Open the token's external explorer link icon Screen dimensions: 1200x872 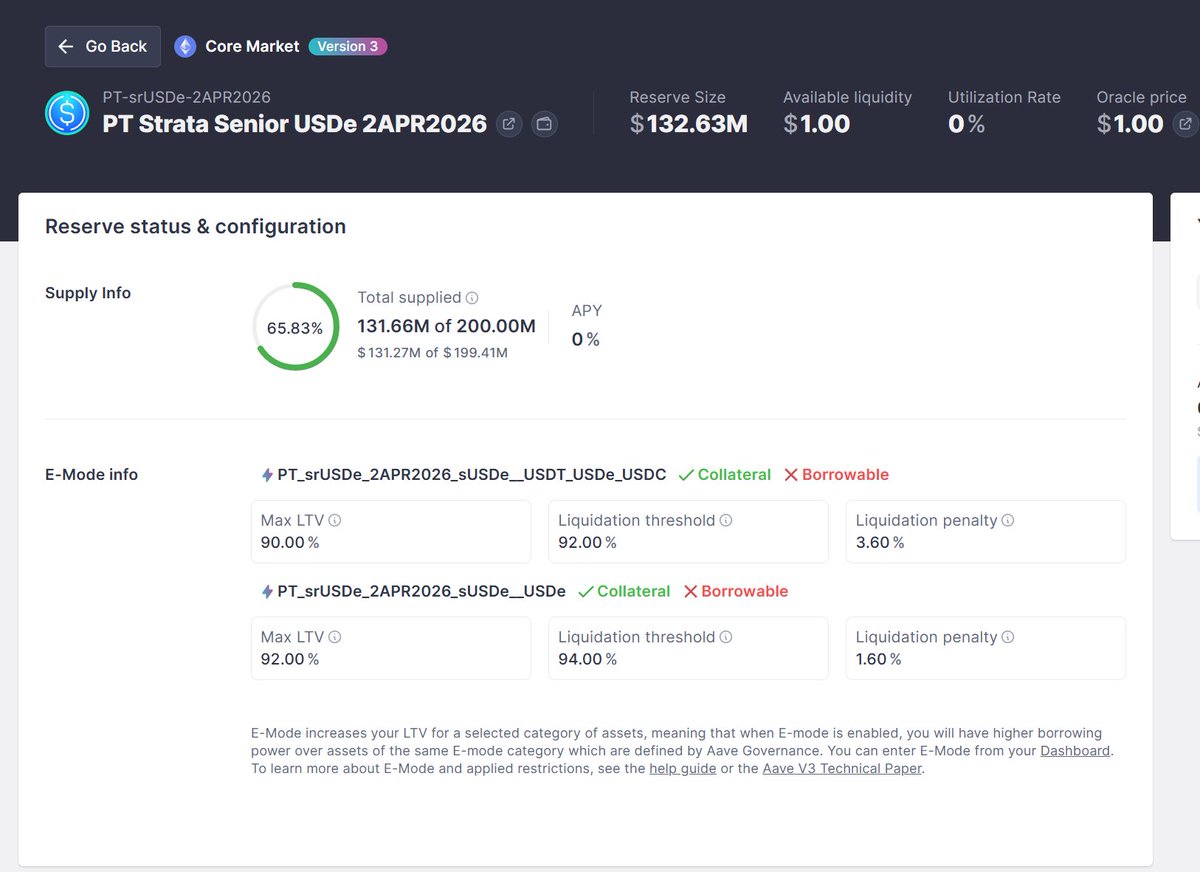pyautogui.click(x=509, y=124)
